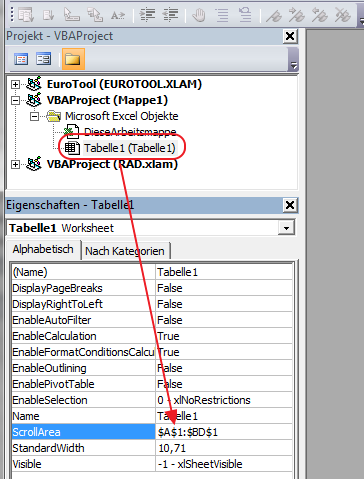Select the EnableFormatConditionsCalcu property
This screenshot has height=479, width=364.
click(x=83, y=352)
